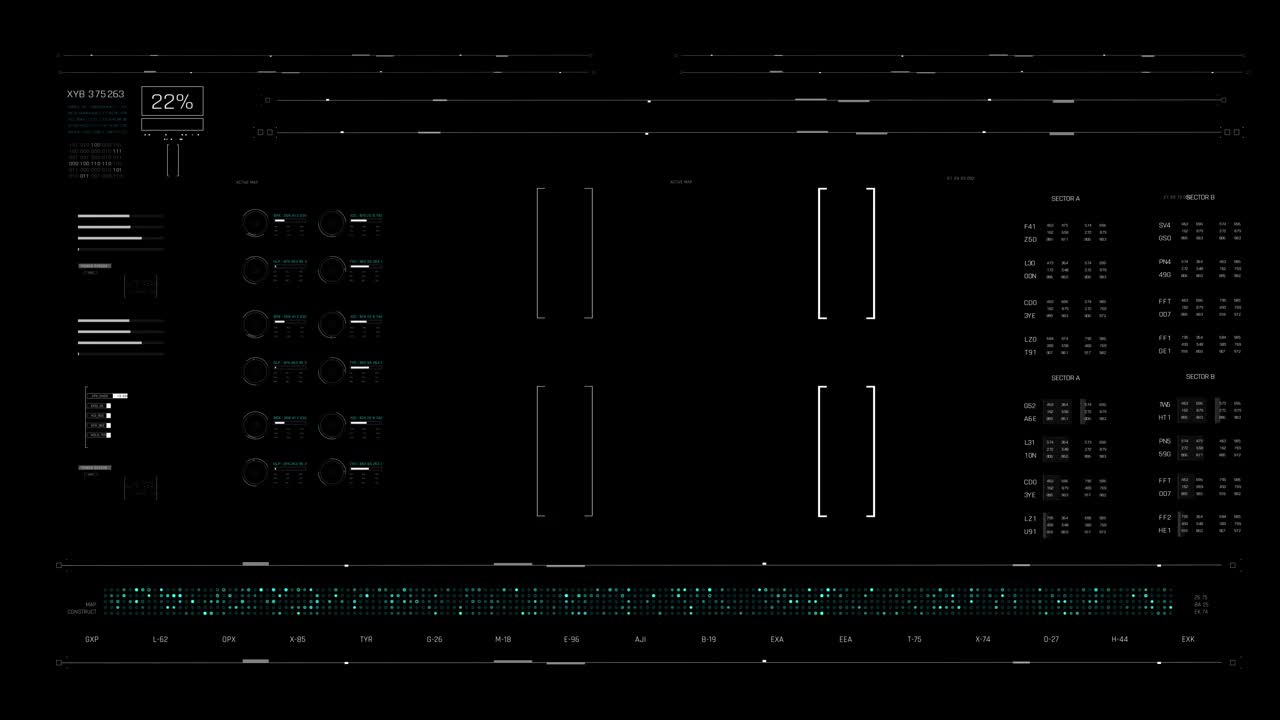Select the G52 row code
The width and height of the screenshot is (1280, 720).
1030,406
